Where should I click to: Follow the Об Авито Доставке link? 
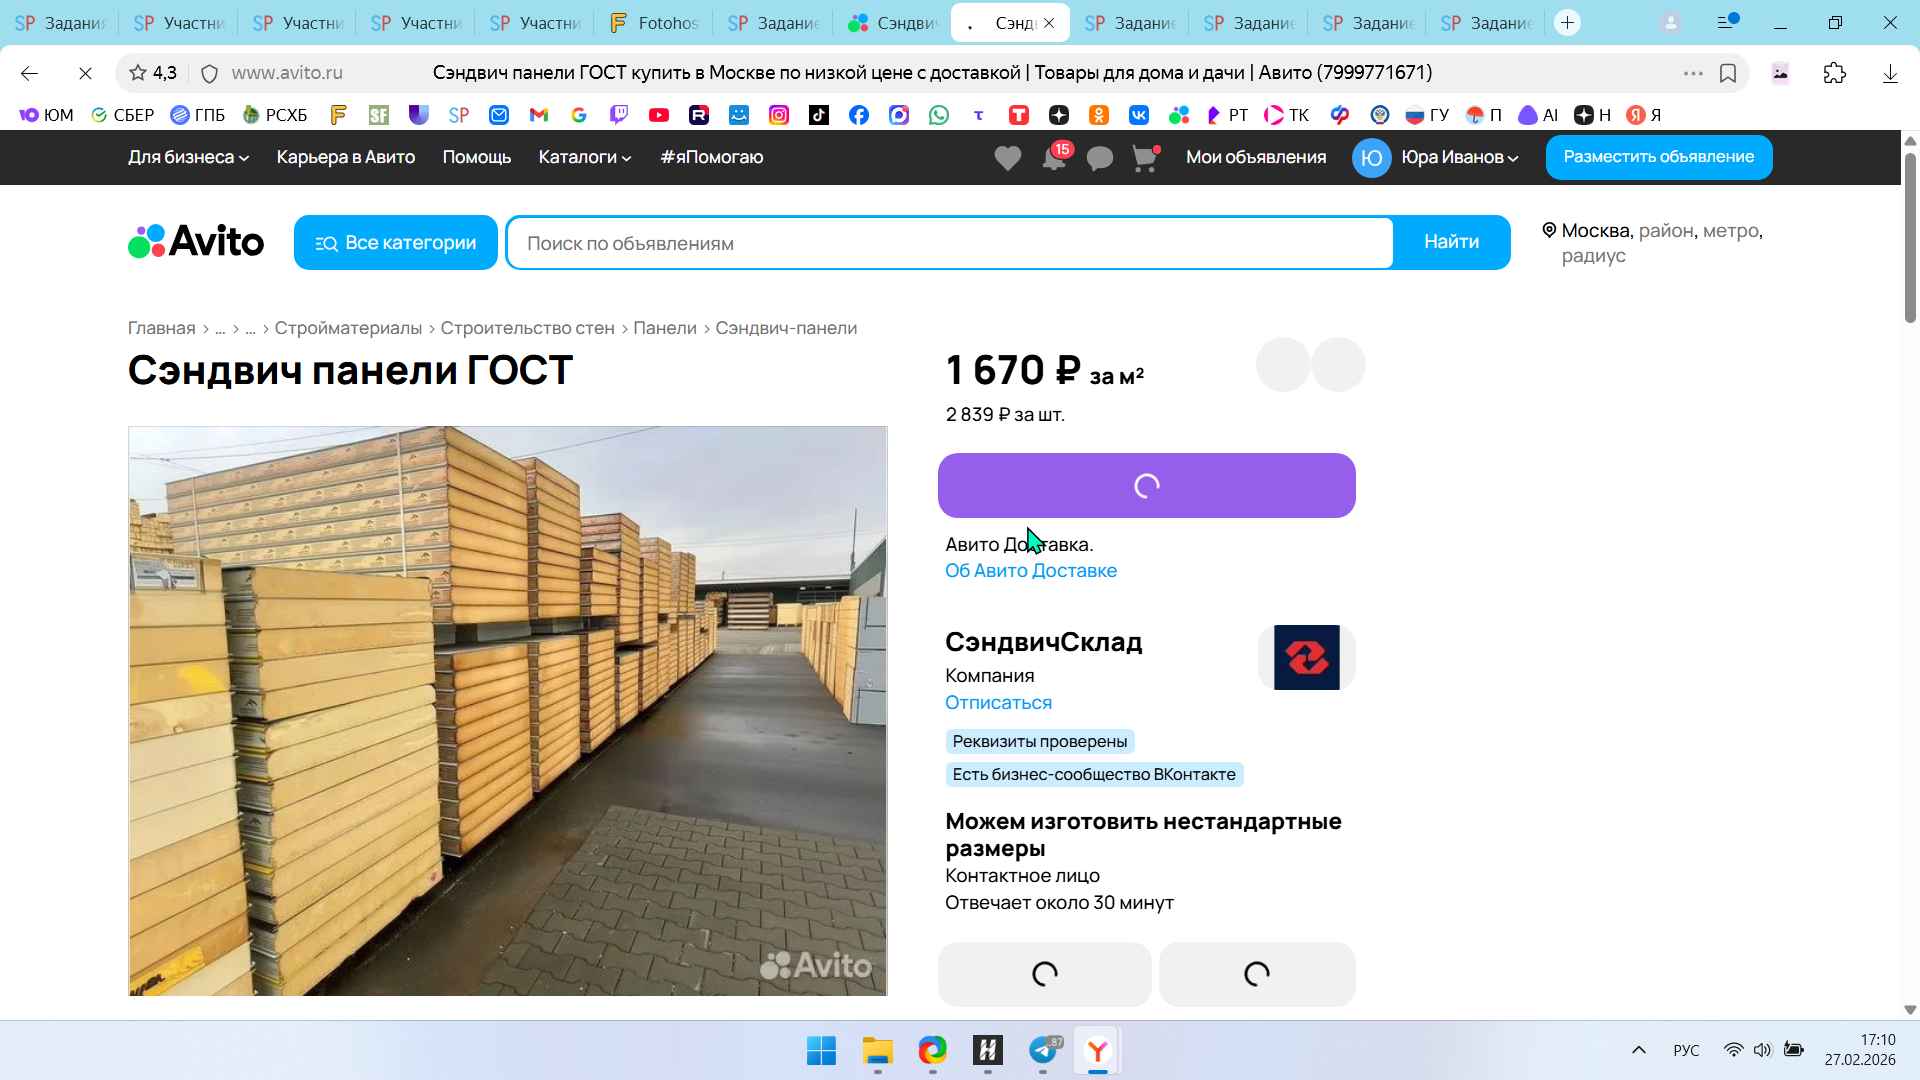[x=1030, y=571]
